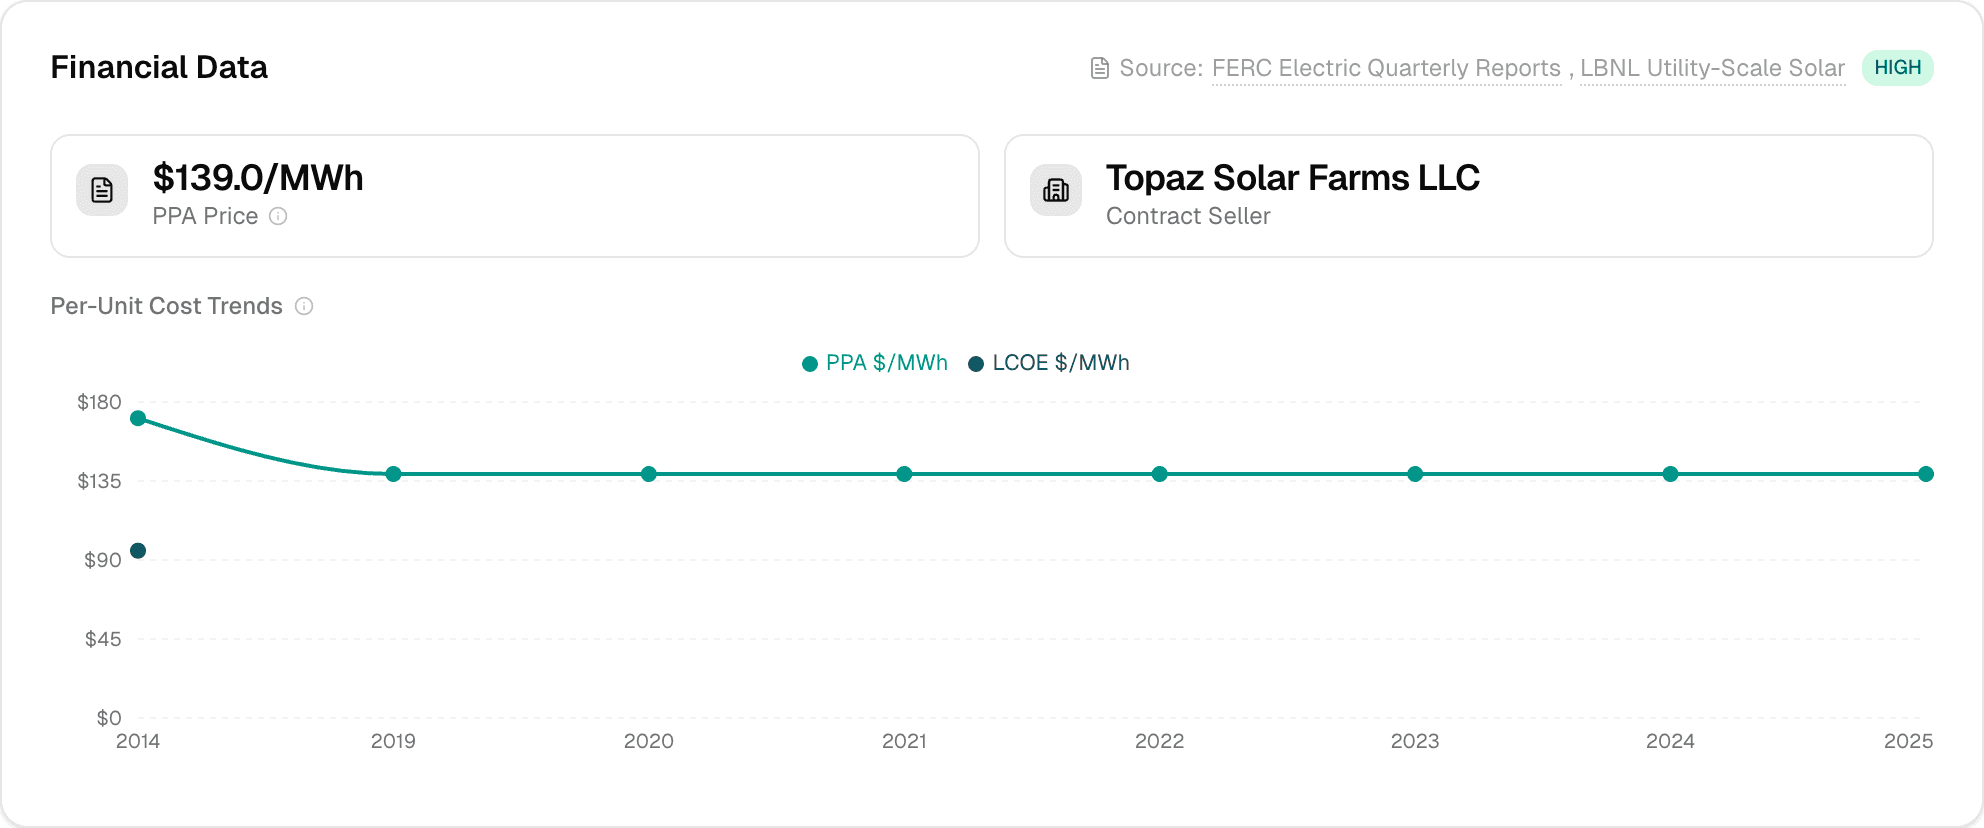Open LBNL Utility-Scale Solar source link
The height and width of the screenshot is (828, 1984).
coord(1712,68)
